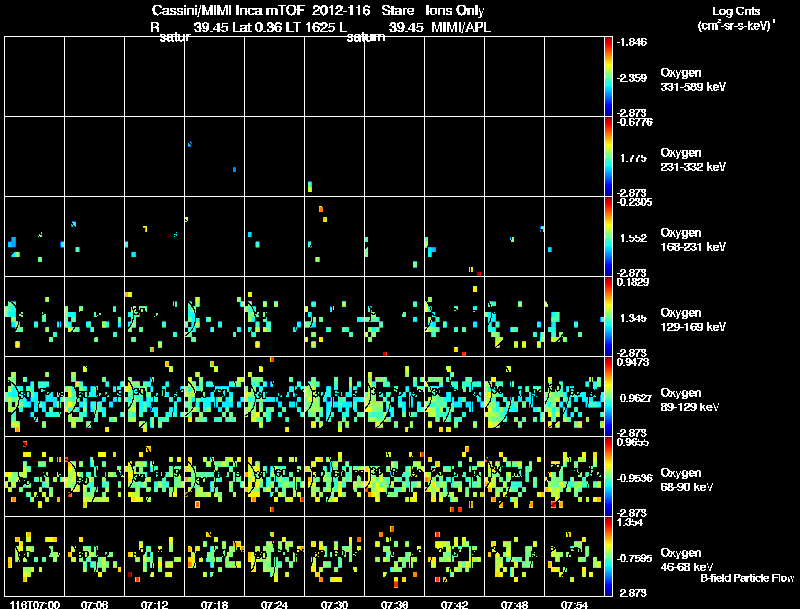Click the color scale bar for 168-231 keV
Screen dimensions: 800x609
point(608,237)
